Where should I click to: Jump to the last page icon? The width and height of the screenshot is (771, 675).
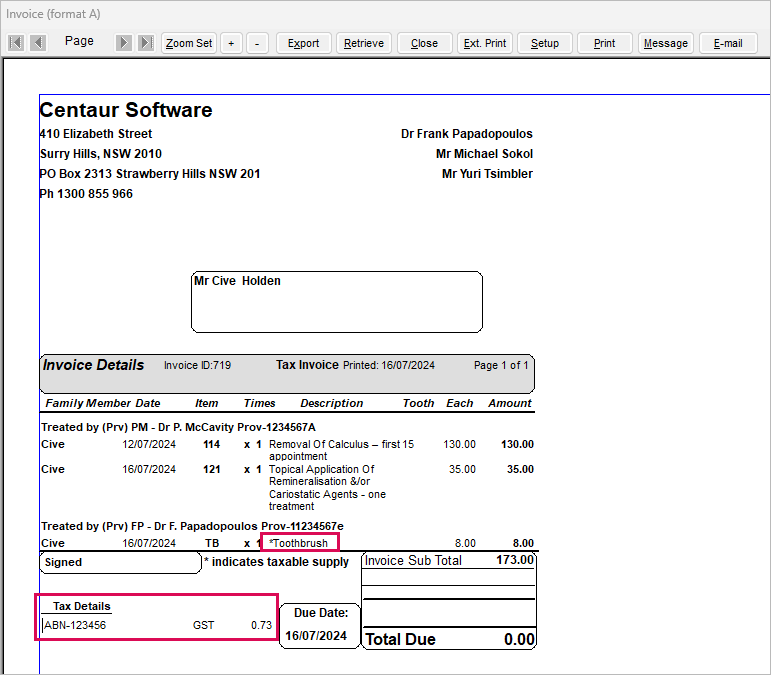coord(146,43)
